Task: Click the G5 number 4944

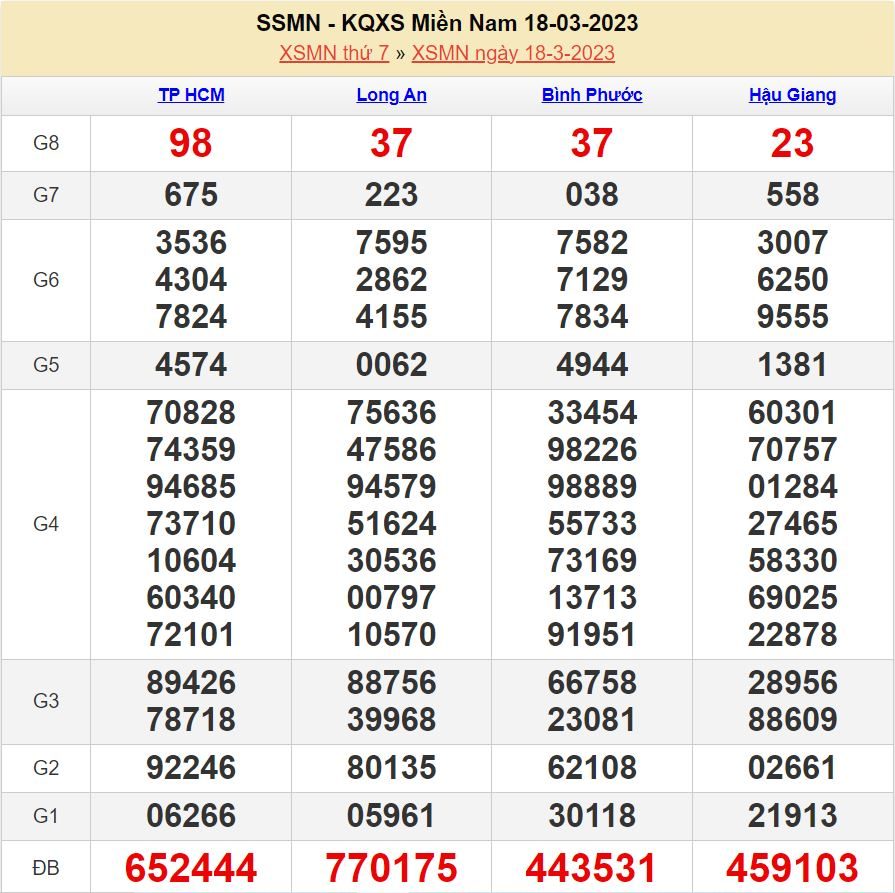Action: tap(592, 365)
